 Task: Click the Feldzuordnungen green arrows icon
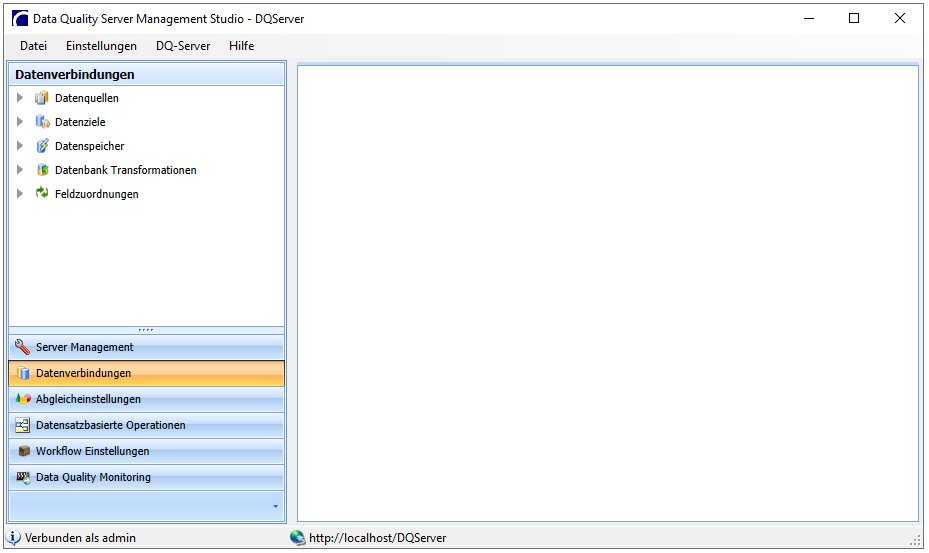click(42, 193)
